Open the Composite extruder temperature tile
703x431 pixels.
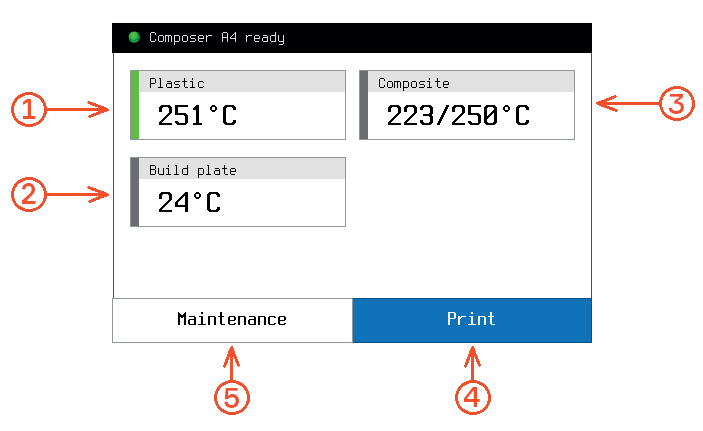467,105
